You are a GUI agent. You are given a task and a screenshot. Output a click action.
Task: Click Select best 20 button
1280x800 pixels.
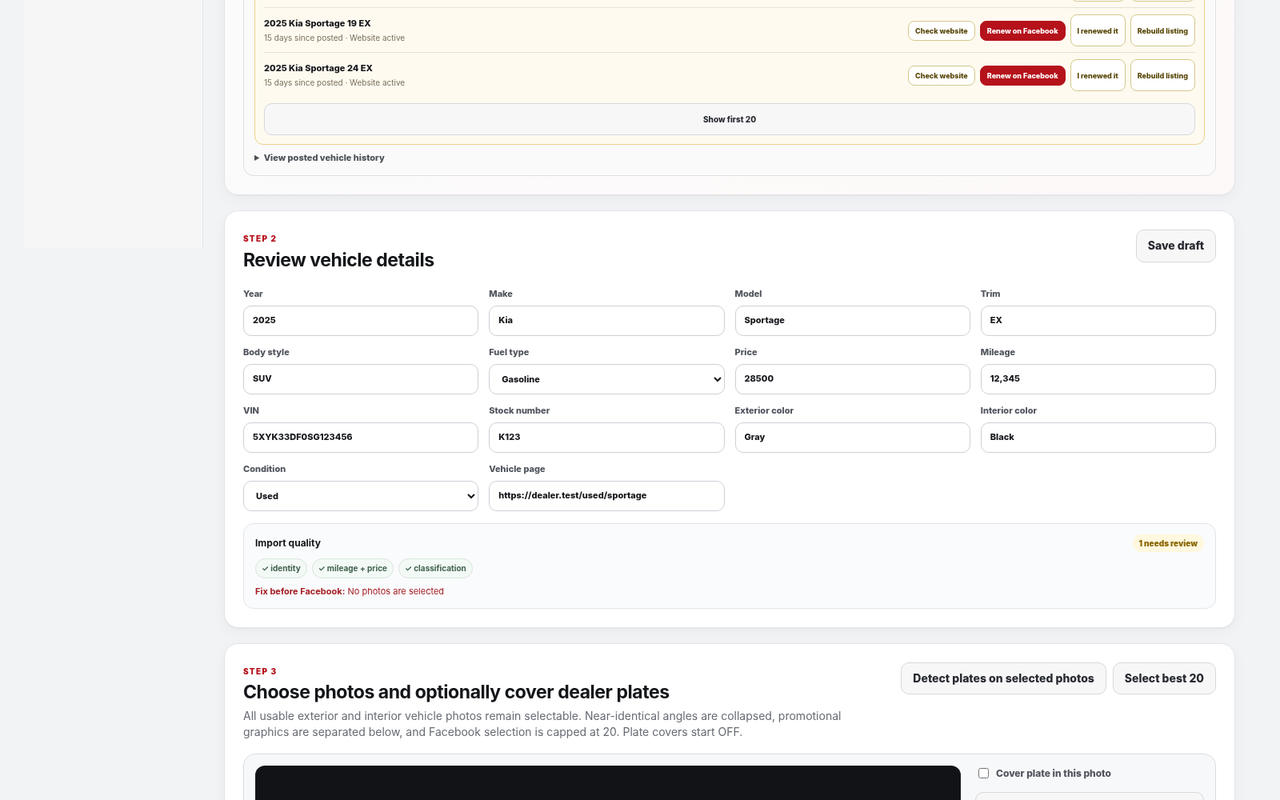[1164, 678]
